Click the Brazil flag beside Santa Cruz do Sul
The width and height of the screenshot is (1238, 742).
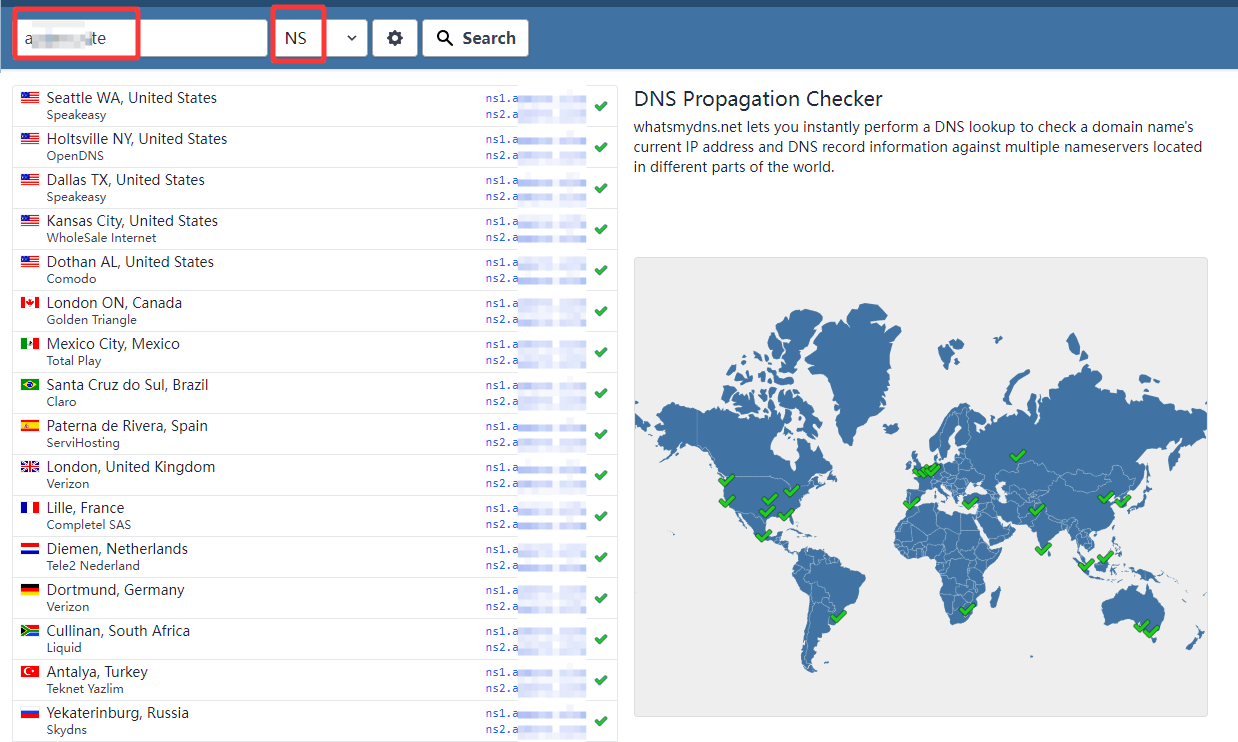point(30,385)
